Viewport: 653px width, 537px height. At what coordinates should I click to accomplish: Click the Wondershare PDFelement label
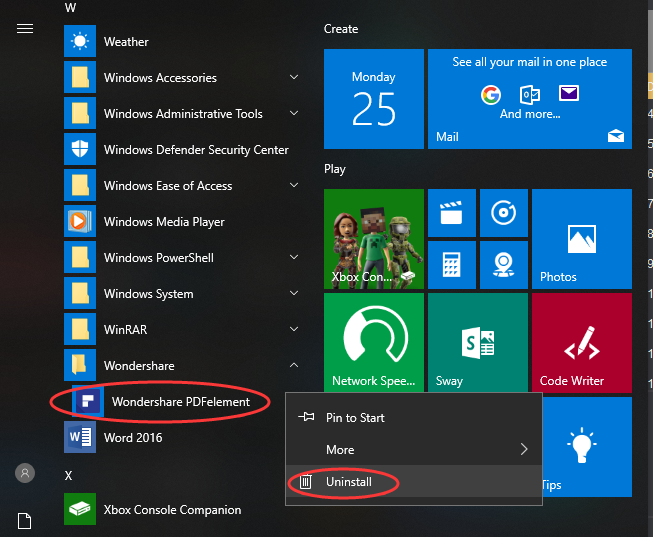pyautogui.click(x=181, y=402)
